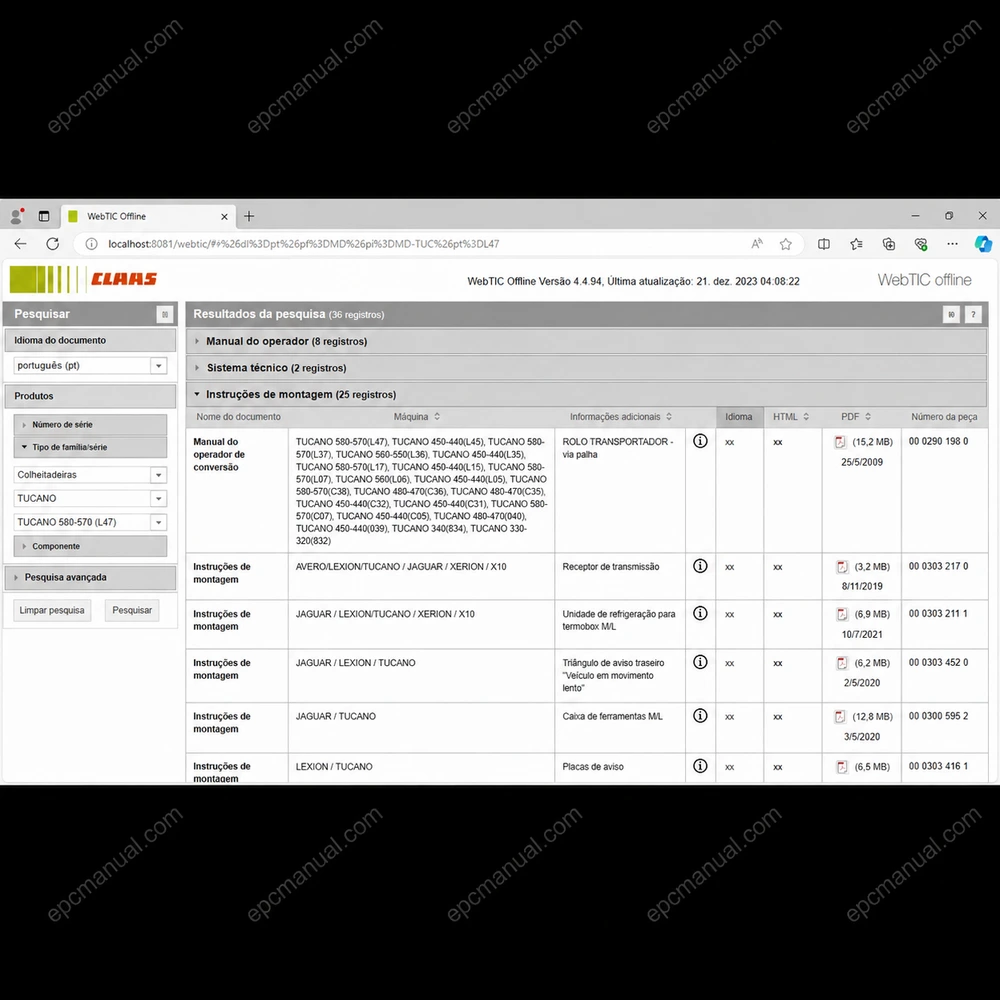Viewport: 1000px width, 1000px height.
Task: Open the 15,2 MB PDF icon
Action: coord(840,441)
